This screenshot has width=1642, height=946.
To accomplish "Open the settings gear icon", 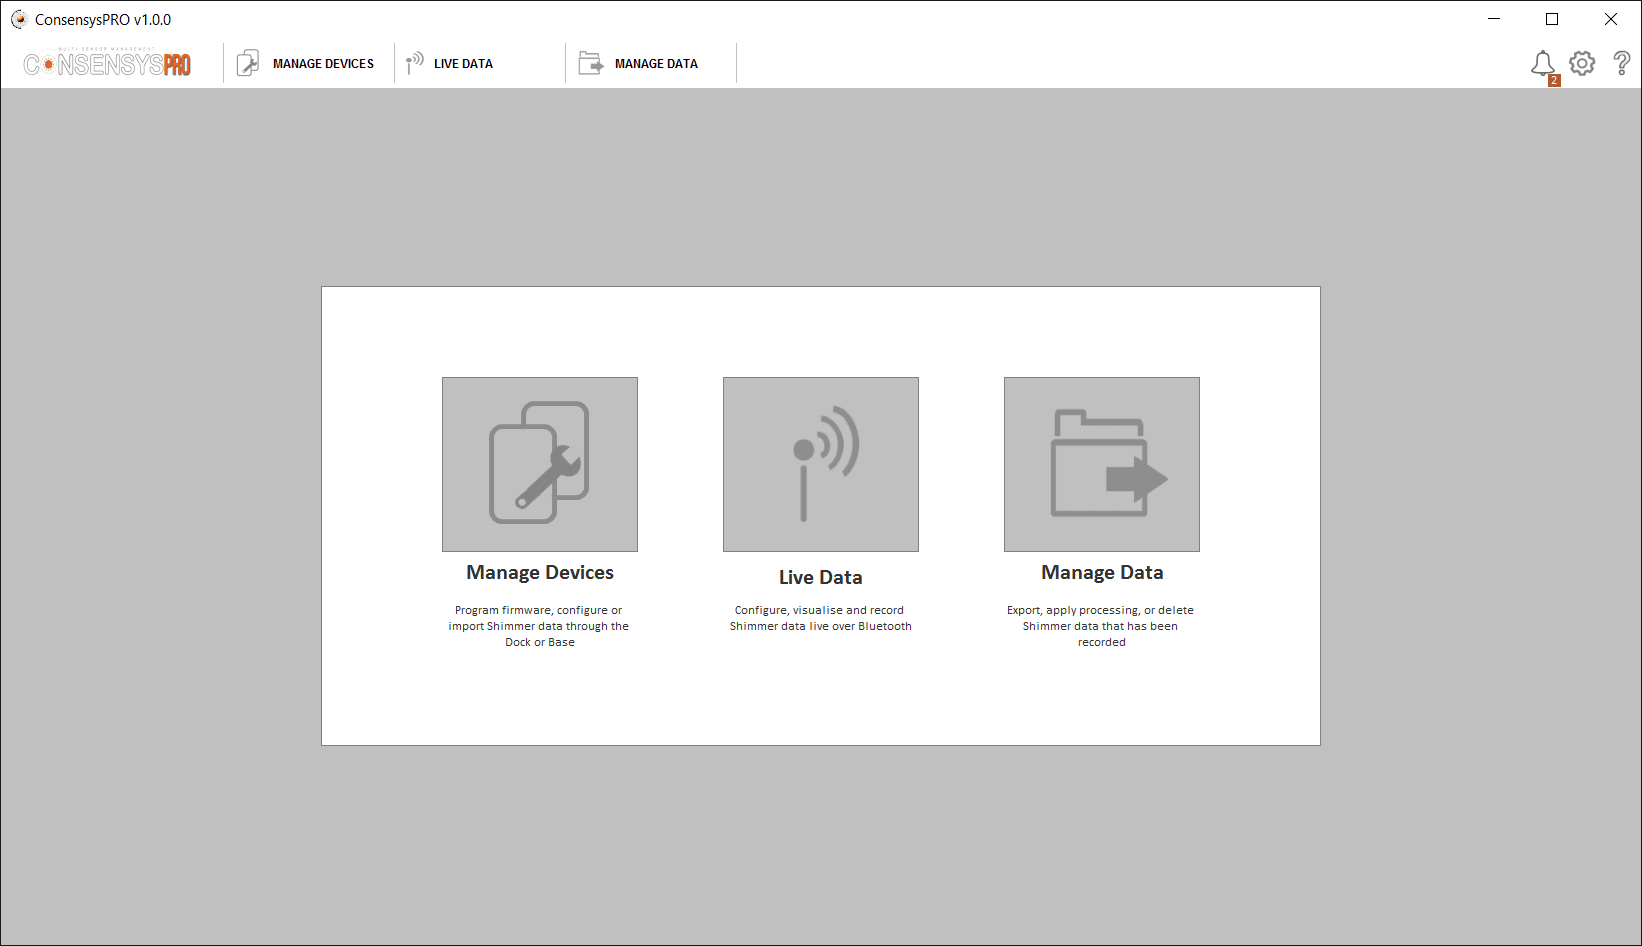I will coord(1582,63).
